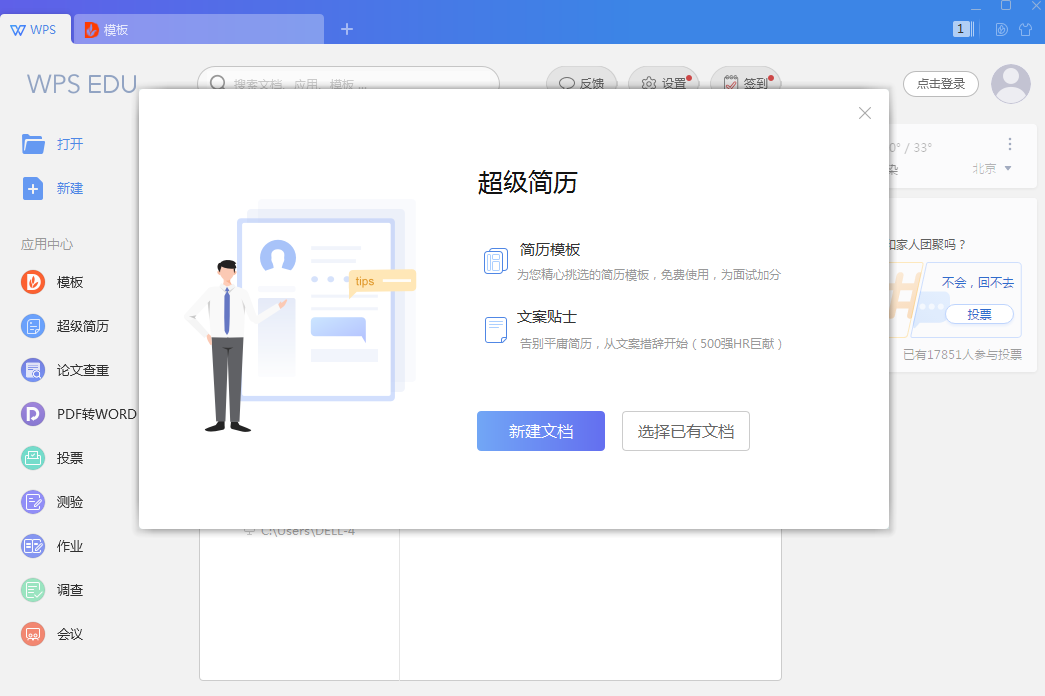Screen dimensions: 1045x696
Task: Open 测验 app in sidebar
Action: point(53,502)
